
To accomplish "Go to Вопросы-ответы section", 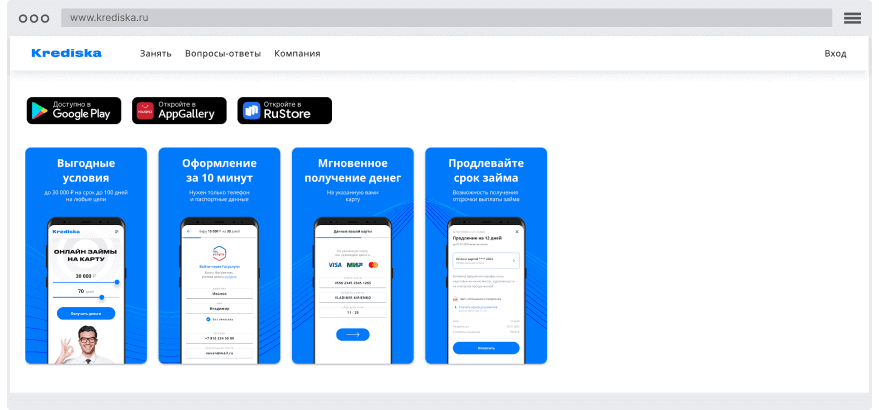I will 223,54.
